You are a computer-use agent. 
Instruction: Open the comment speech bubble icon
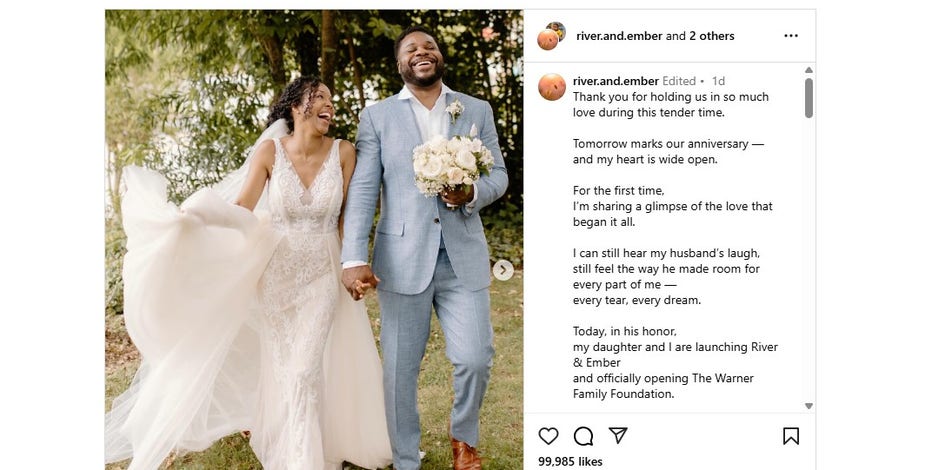pyautogui.click(x=583, y=436)
